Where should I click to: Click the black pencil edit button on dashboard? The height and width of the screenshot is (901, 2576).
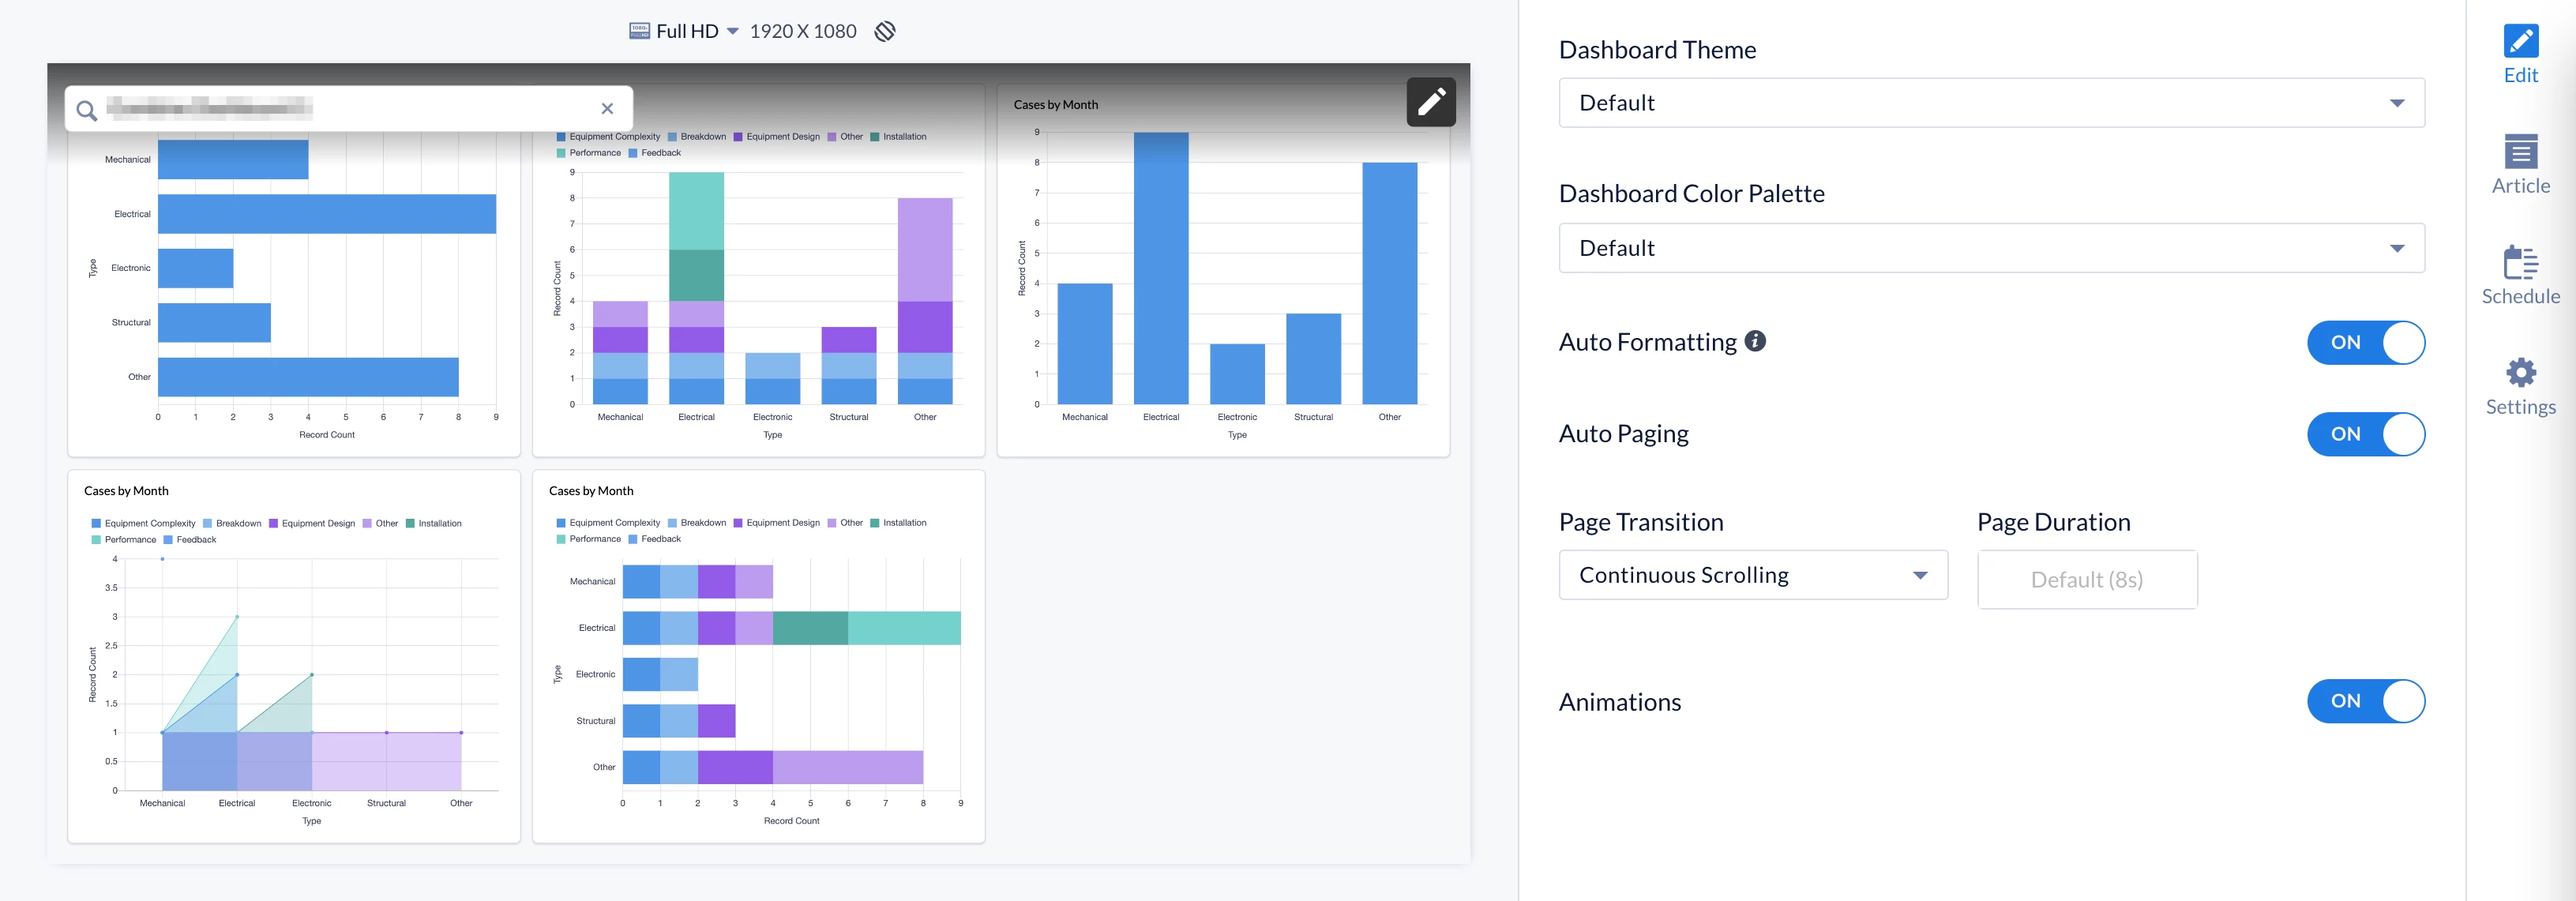click(x=1430, y=102)
